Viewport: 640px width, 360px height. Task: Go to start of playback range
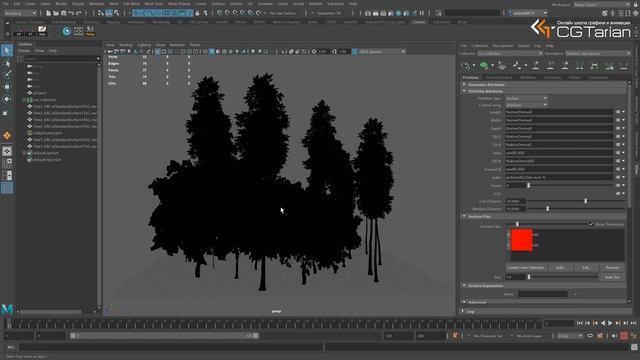pos(580,323)
